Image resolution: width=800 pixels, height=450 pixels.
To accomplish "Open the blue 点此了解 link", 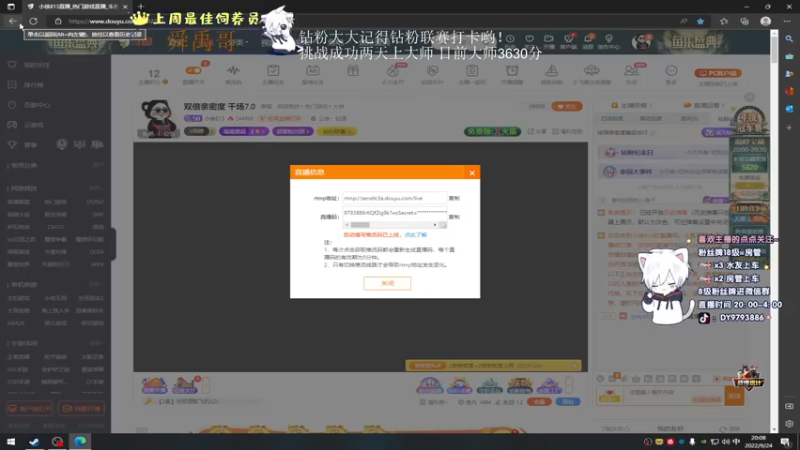I will pyautogui.click(x=415, y=235).
